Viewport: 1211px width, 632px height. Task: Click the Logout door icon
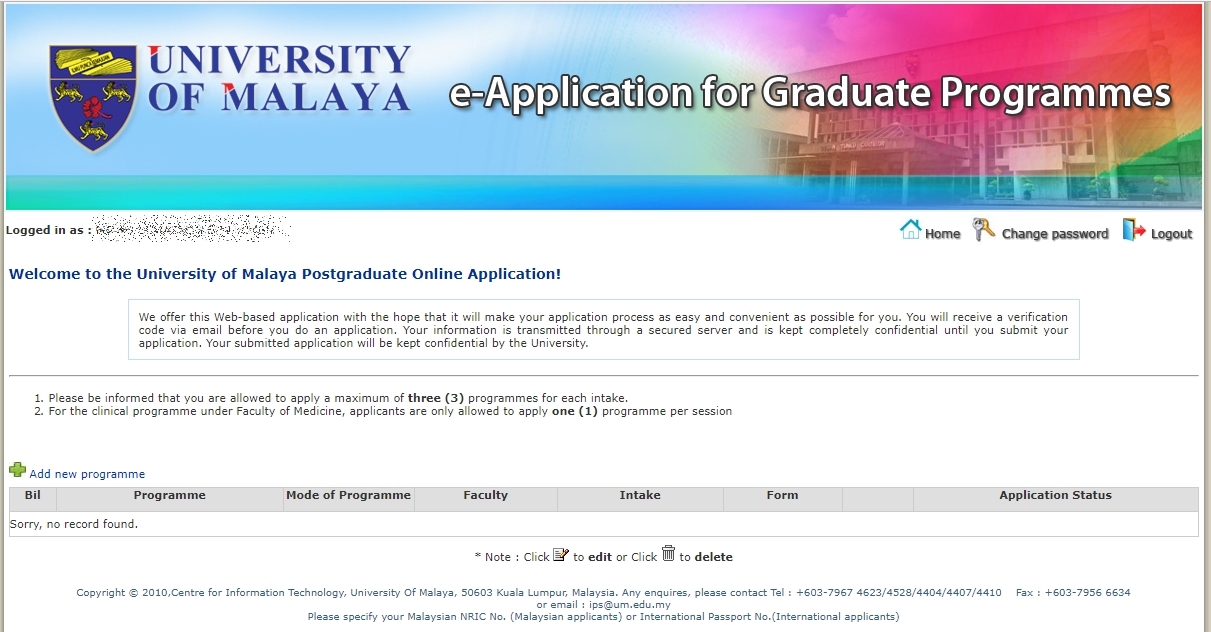coord(1133,230)
